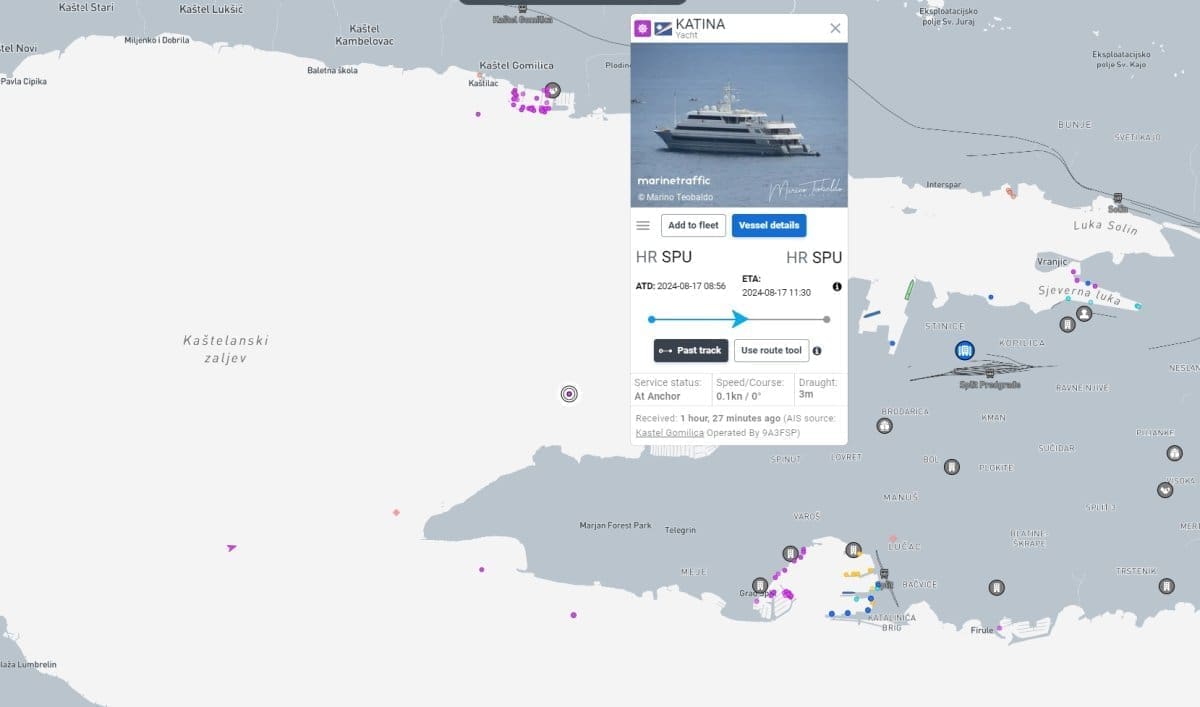The image size is (1200, 707).
Task: Click the Split train station marker
Action: pyautogui.click(x=885, y=574)
